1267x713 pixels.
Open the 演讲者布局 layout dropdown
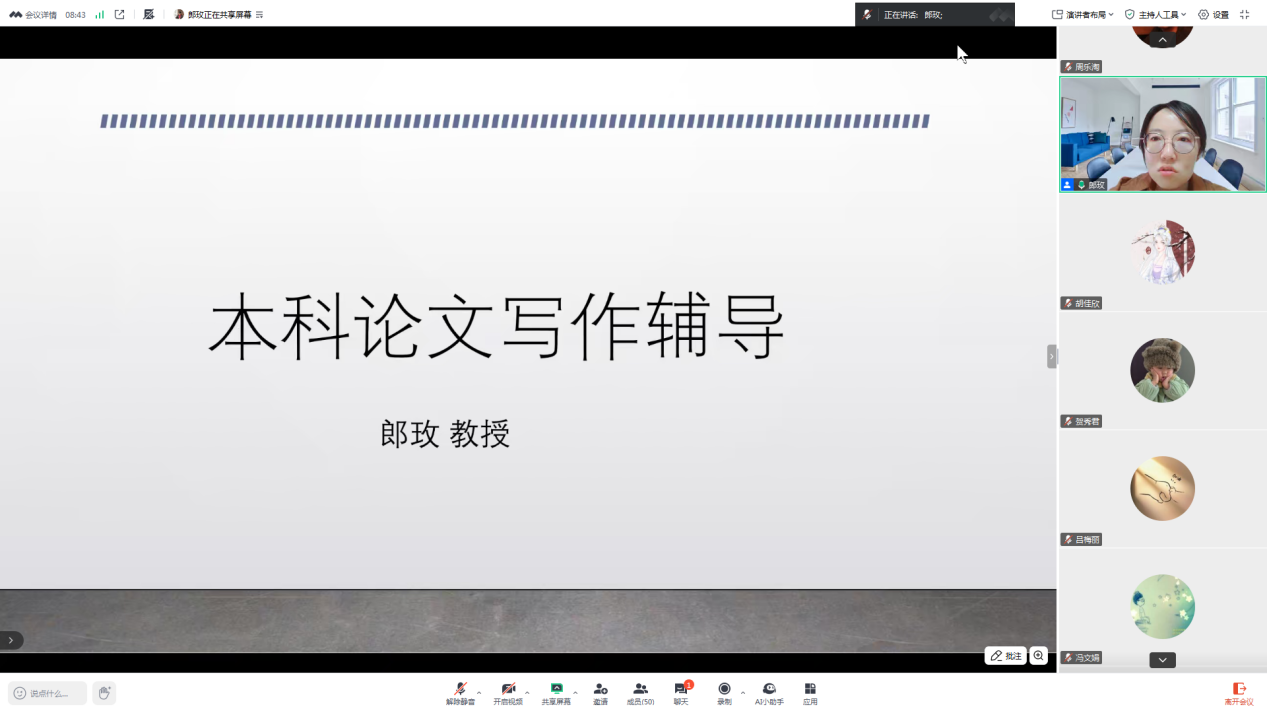coord(1083,15)
